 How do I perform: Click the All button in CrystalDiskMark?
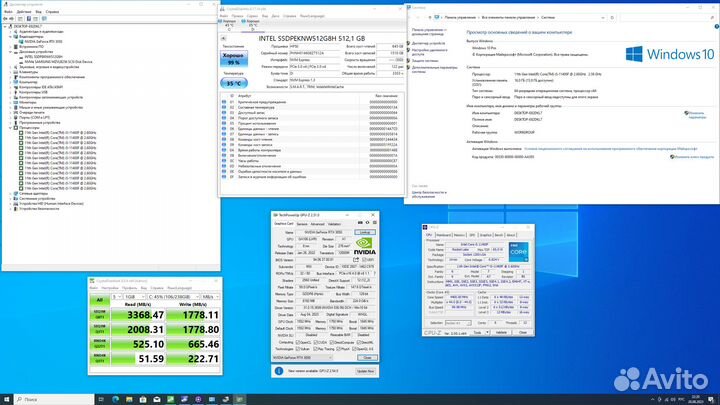(99, 300)
